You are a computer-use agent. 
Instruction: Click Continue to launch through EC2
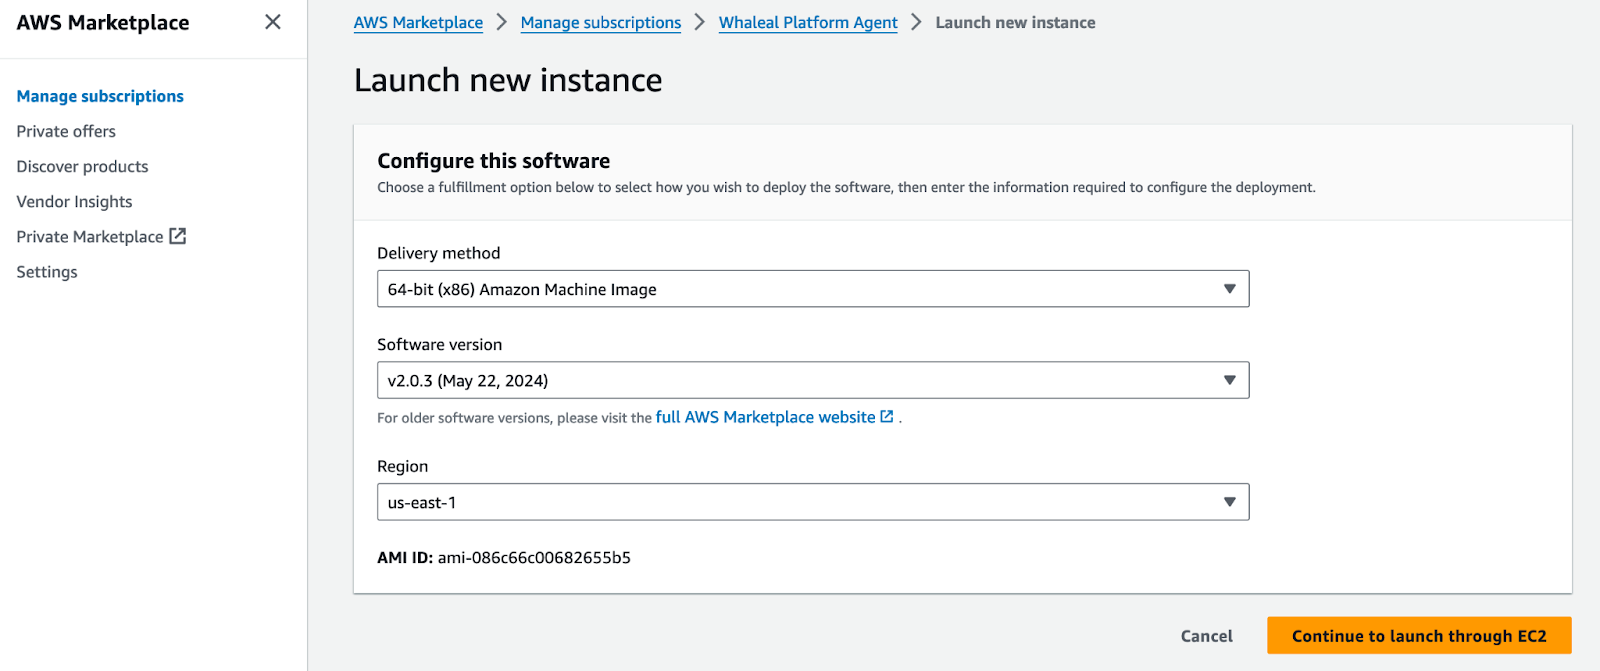click(1418, 636)
